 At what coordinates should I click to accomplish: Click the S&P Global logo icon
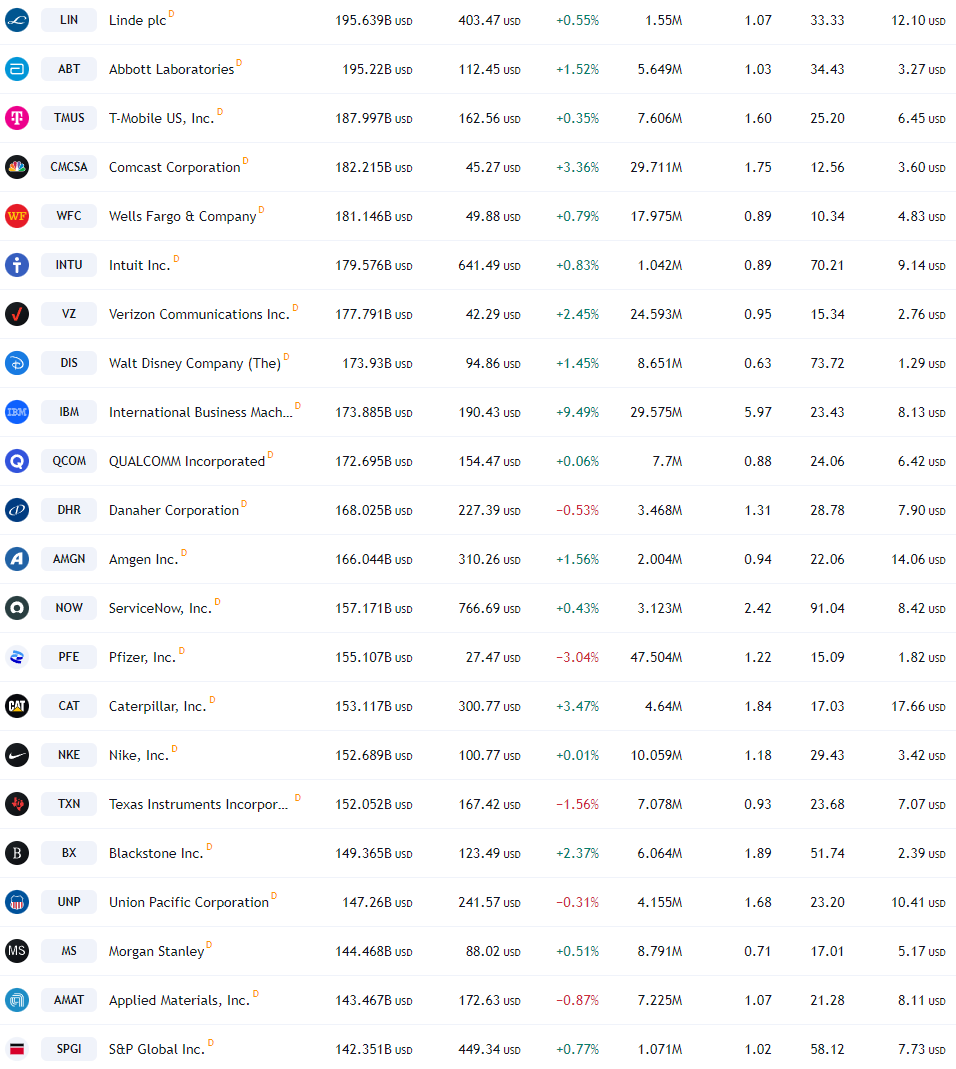coord(17,1049)
